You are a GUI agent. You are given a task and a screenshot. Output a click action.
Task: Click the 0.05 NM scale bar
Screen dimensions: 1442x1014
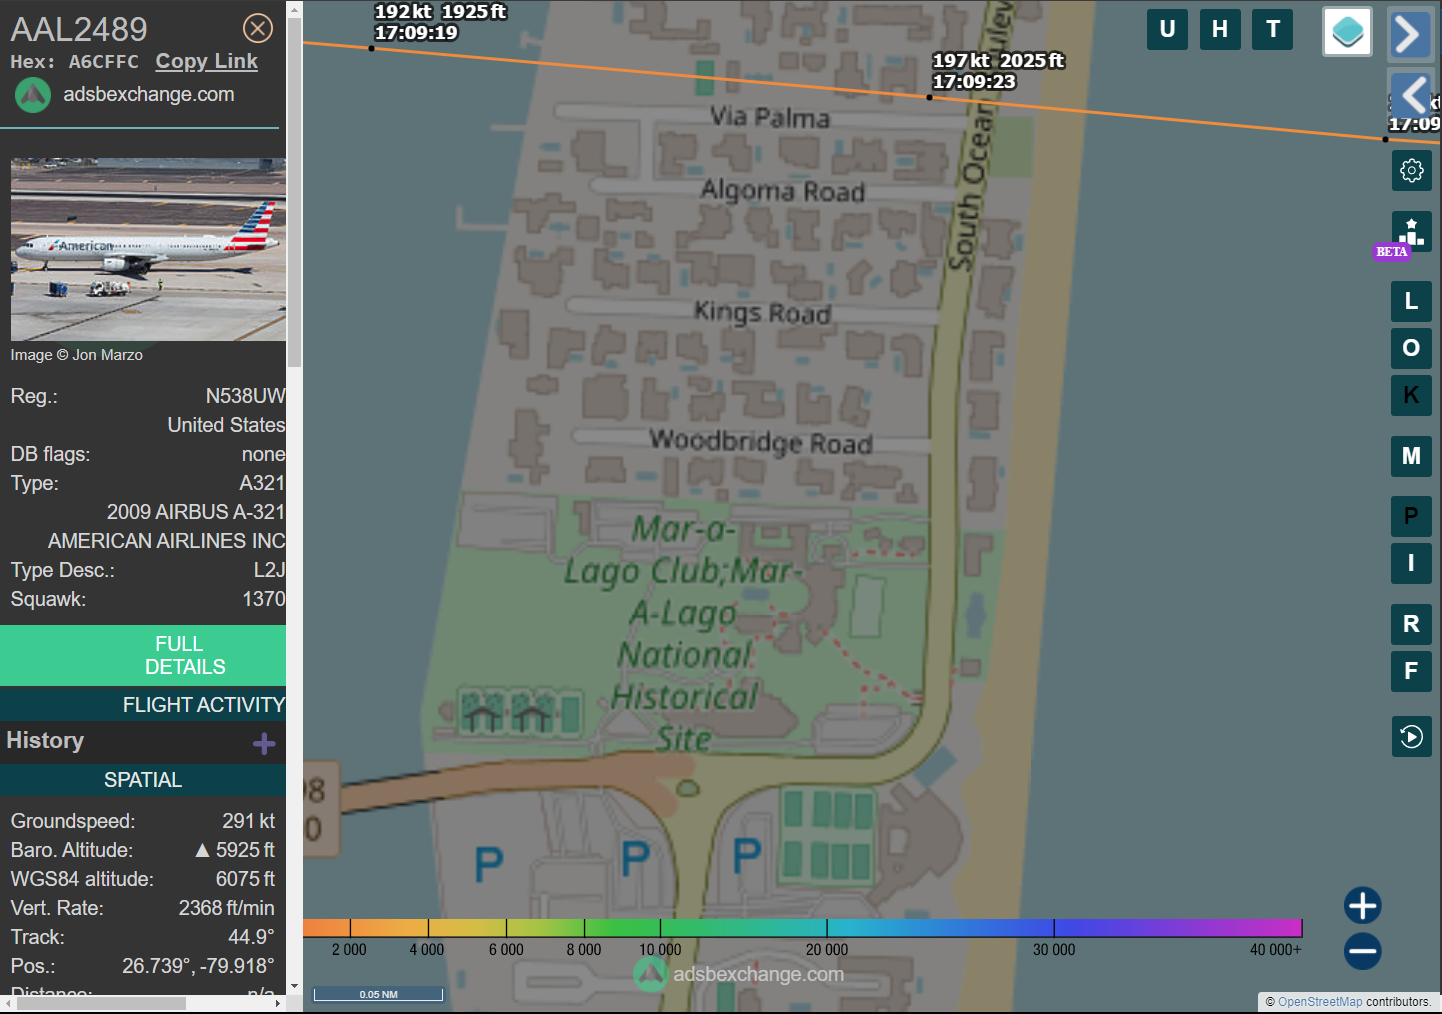[378, 994]
